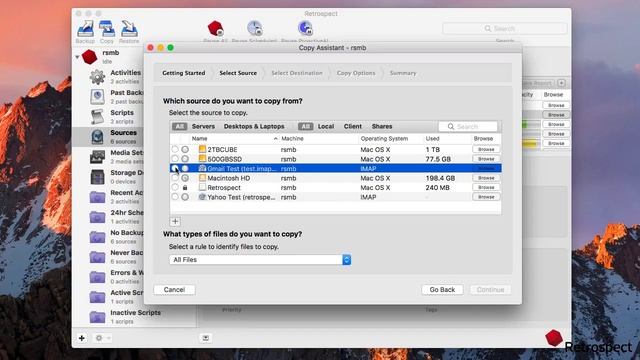The width and height of the screenshot is (640, 360).
Task: Click the source list Search field
Action: (x=468, y=127)
